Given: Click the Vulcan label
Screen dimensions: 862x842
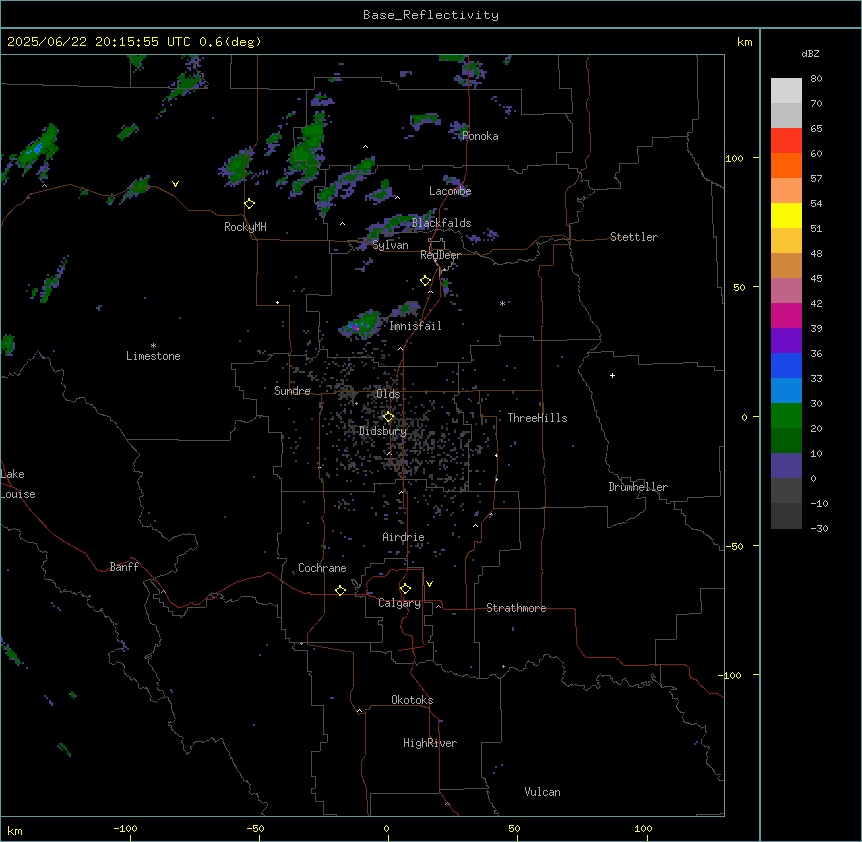Looking at the screenshot, I should [x=543, y=792].
